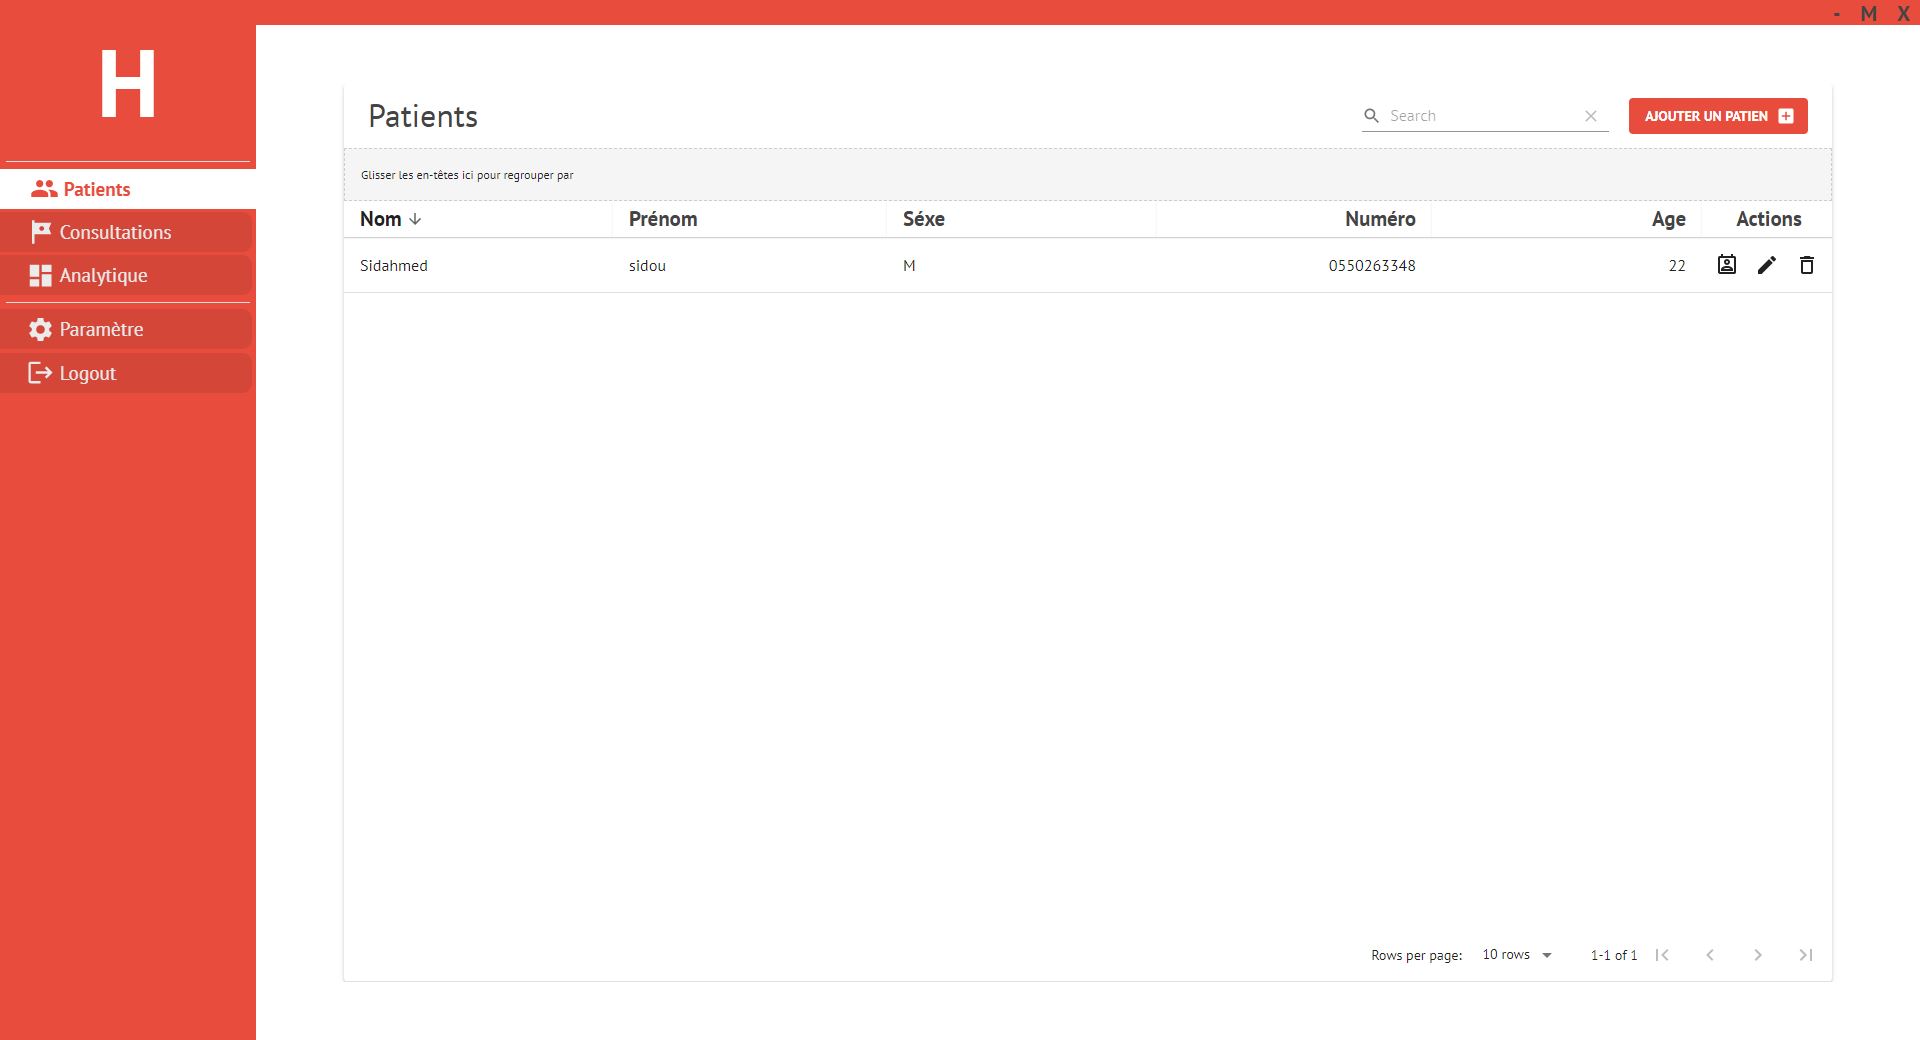
Task: Go to next page of results
Action: click(x=1758, y=955)
